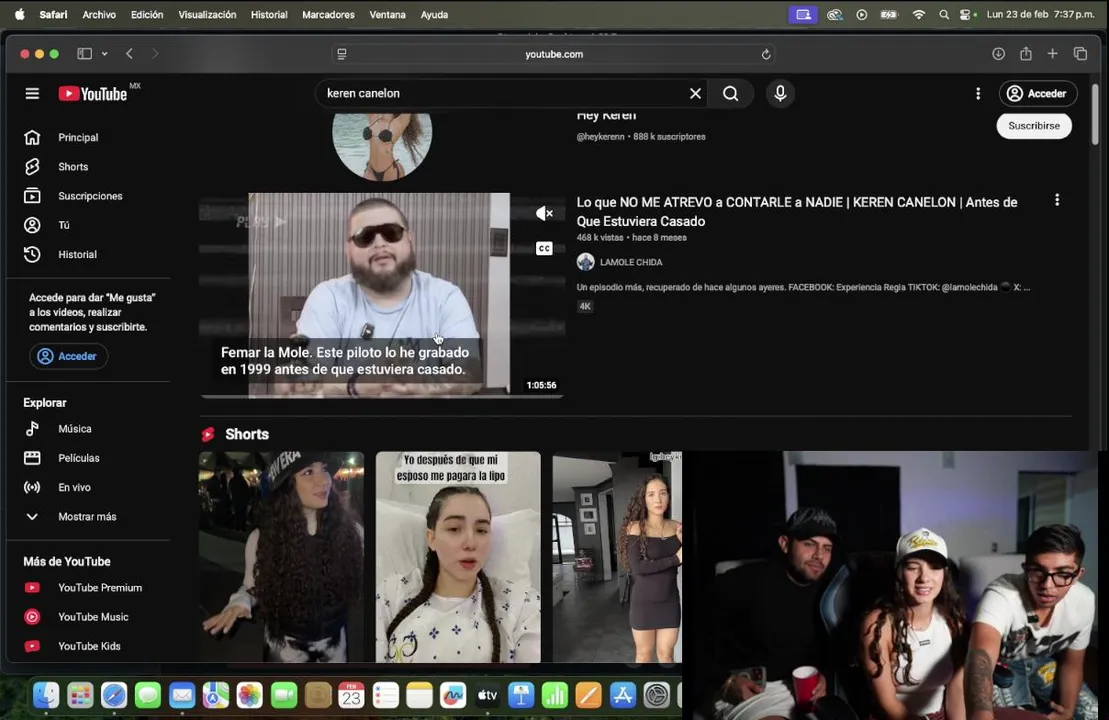The height and width of the screenshot is (720, 1109).
Task: Open System Settings from the Dock
Action: [x=657, y=696]
